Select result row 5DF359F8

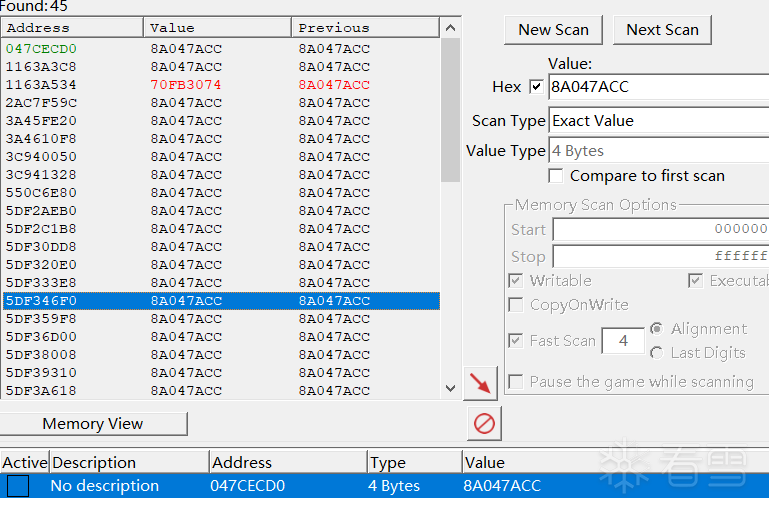point(221,318)
